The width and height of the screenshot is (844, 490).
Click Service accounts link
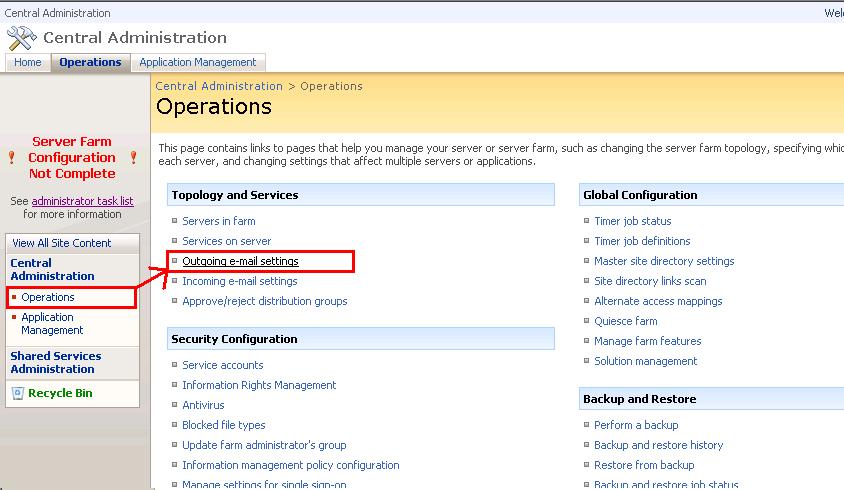(222, 365)
